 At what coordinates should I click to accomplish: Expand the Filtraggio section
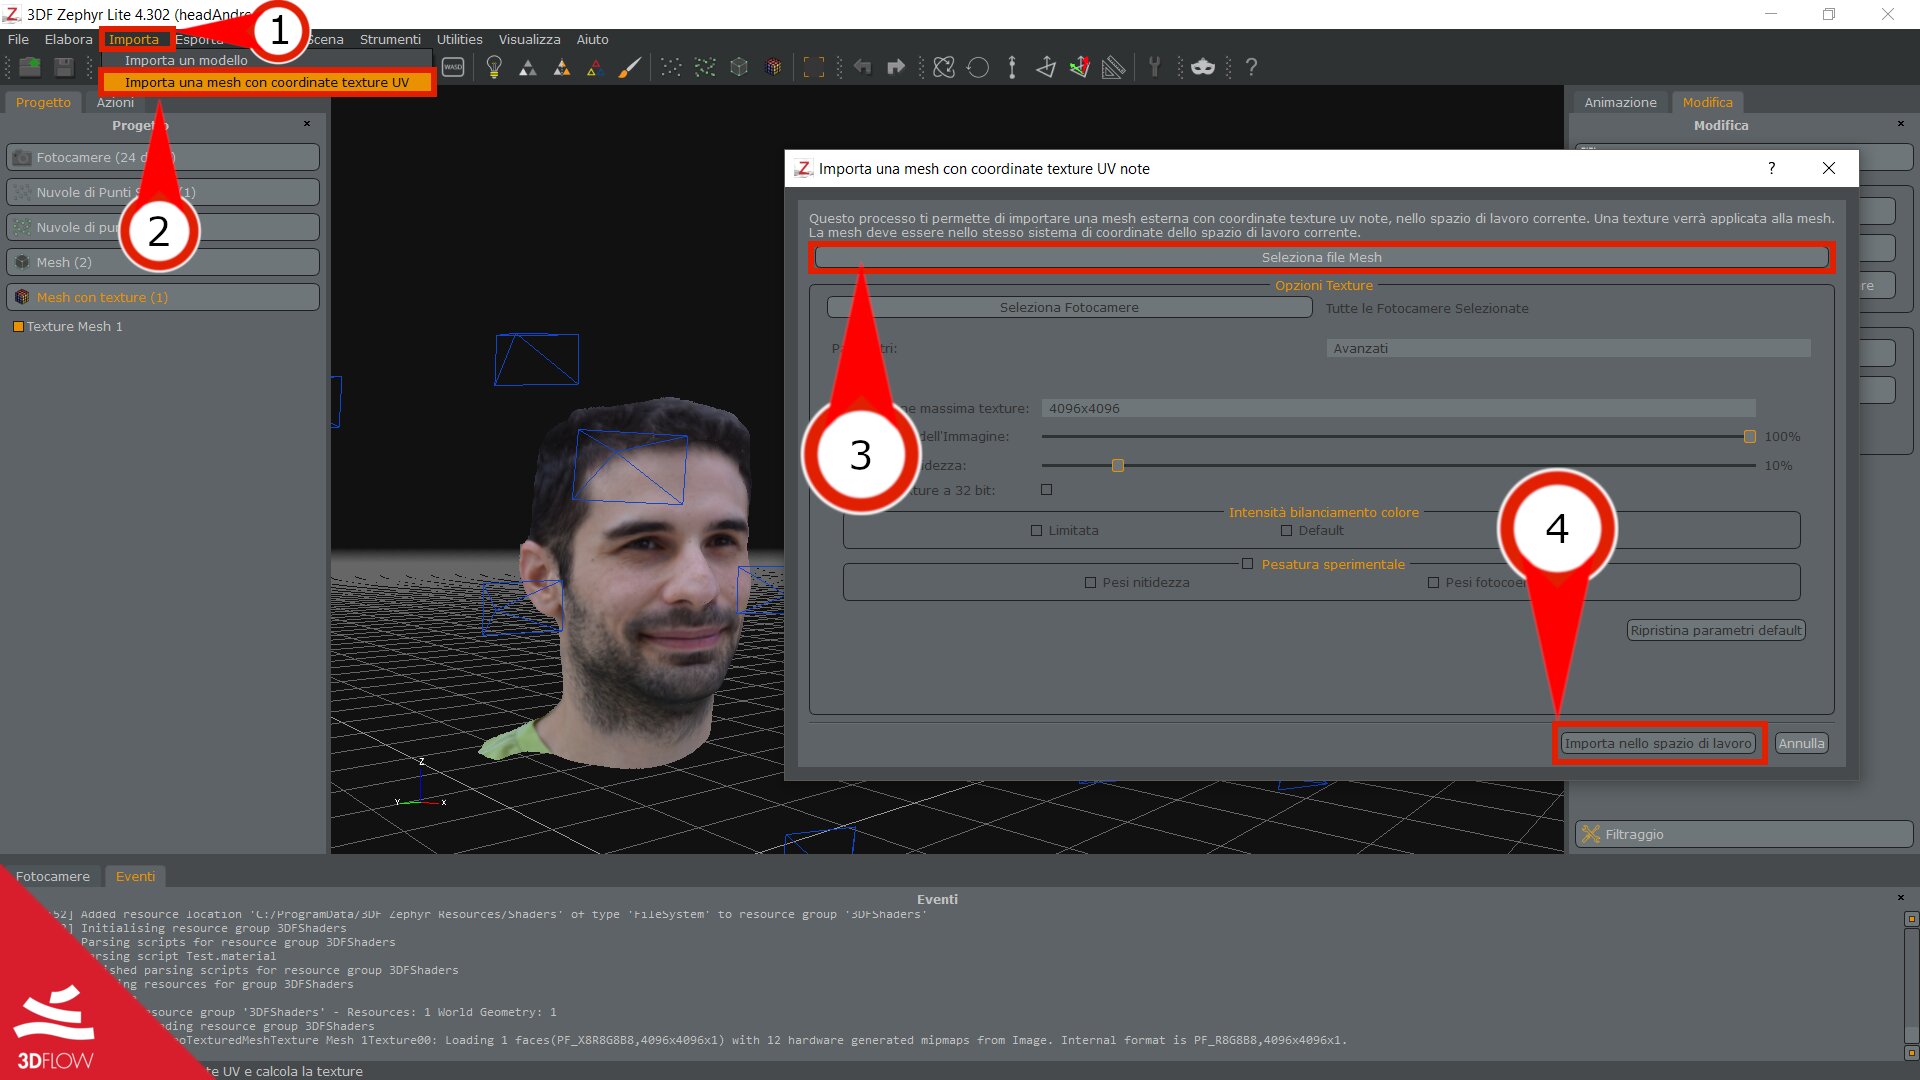(x=1744, y=834)
